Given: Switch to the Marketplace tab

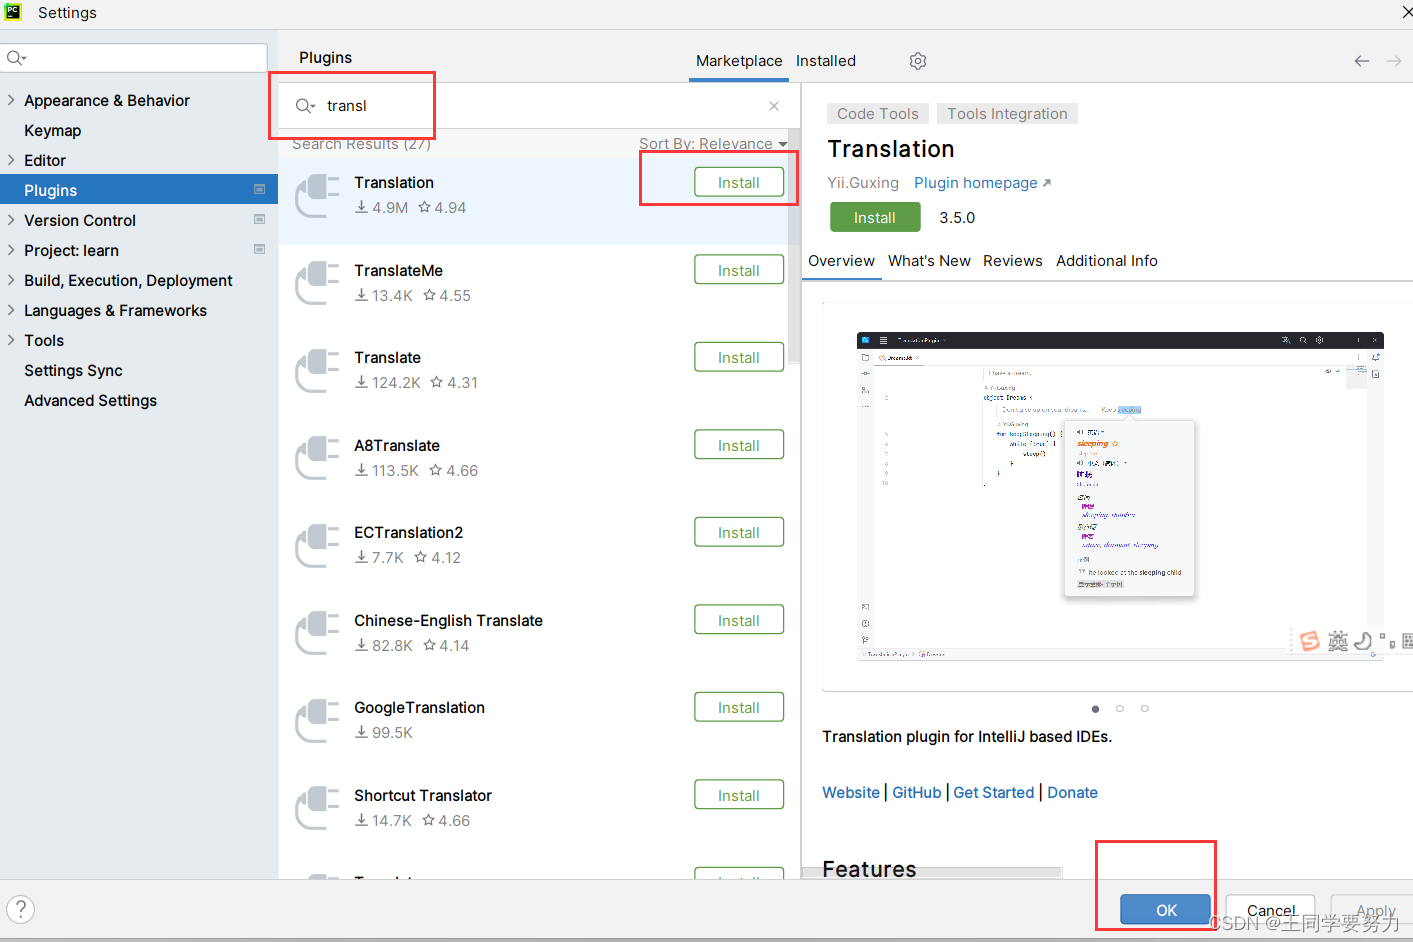Looking at the screenshot, I should pos(739,61).
